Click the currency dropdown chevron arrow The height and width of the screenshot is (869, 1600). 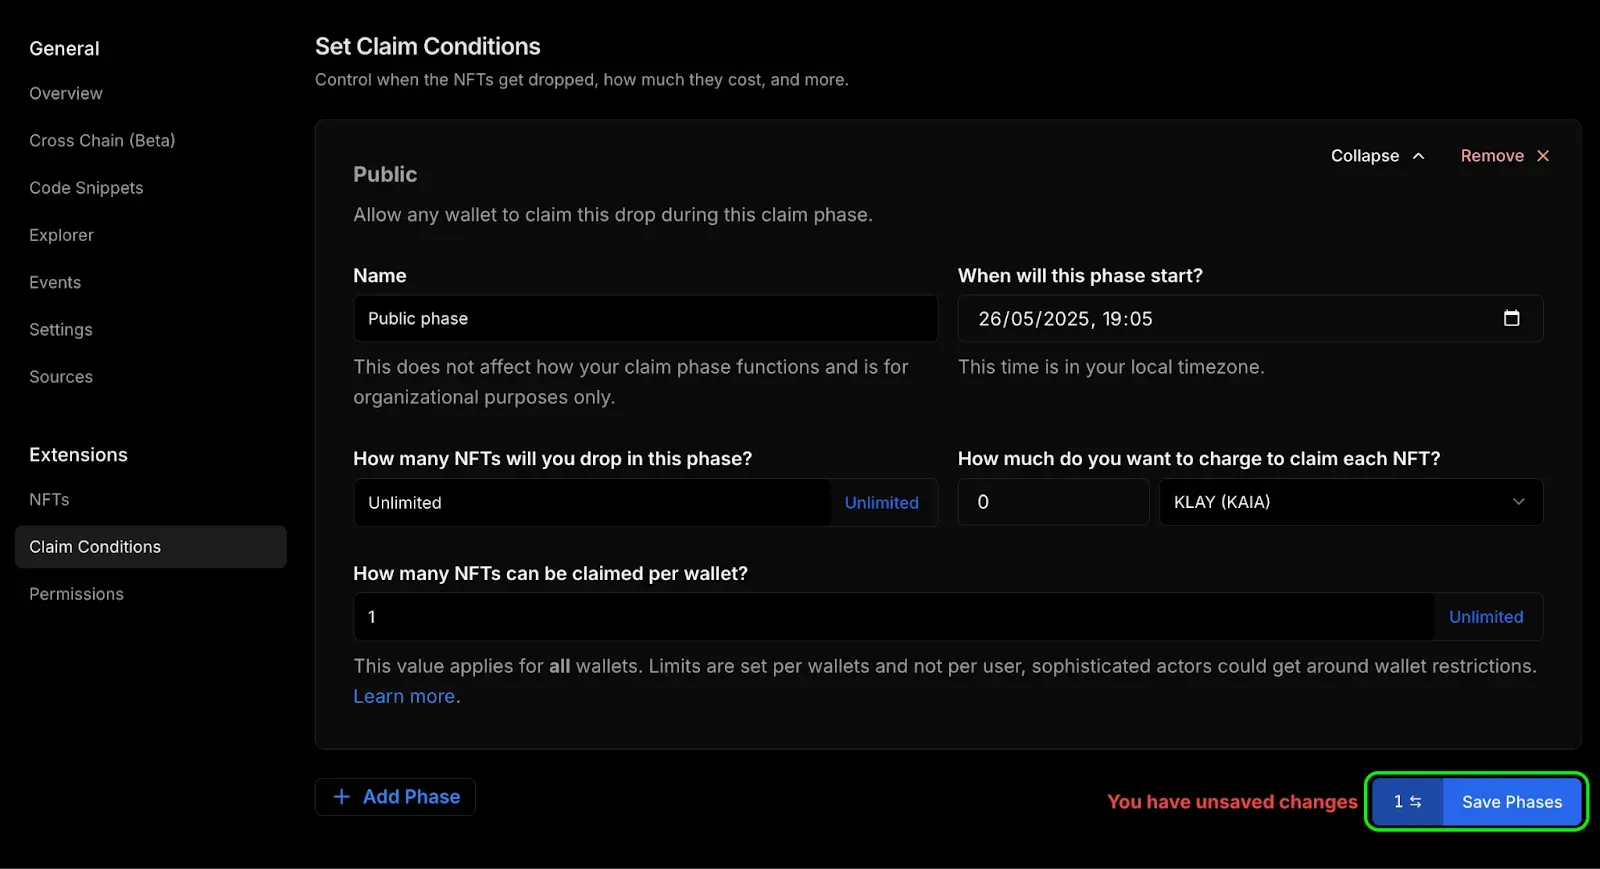tap(1518, 502)
